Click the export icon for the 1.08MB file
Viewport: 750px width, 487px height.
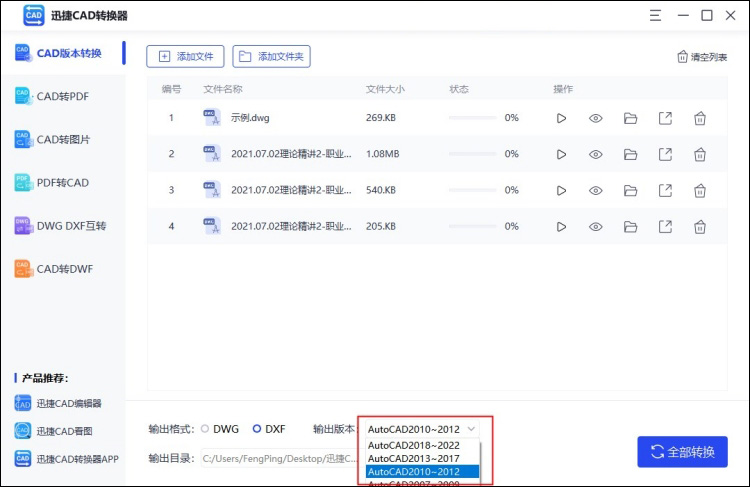665,155
